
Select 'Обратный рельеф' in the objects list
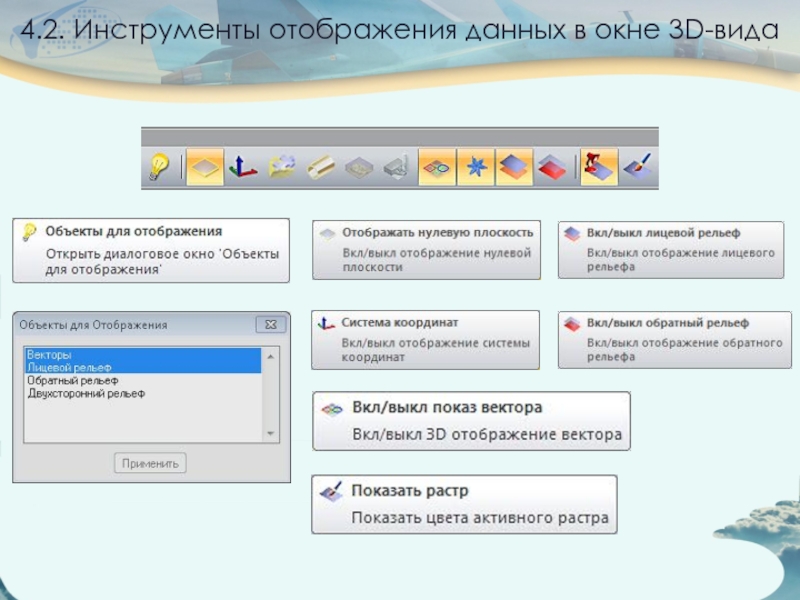(142, 381)
